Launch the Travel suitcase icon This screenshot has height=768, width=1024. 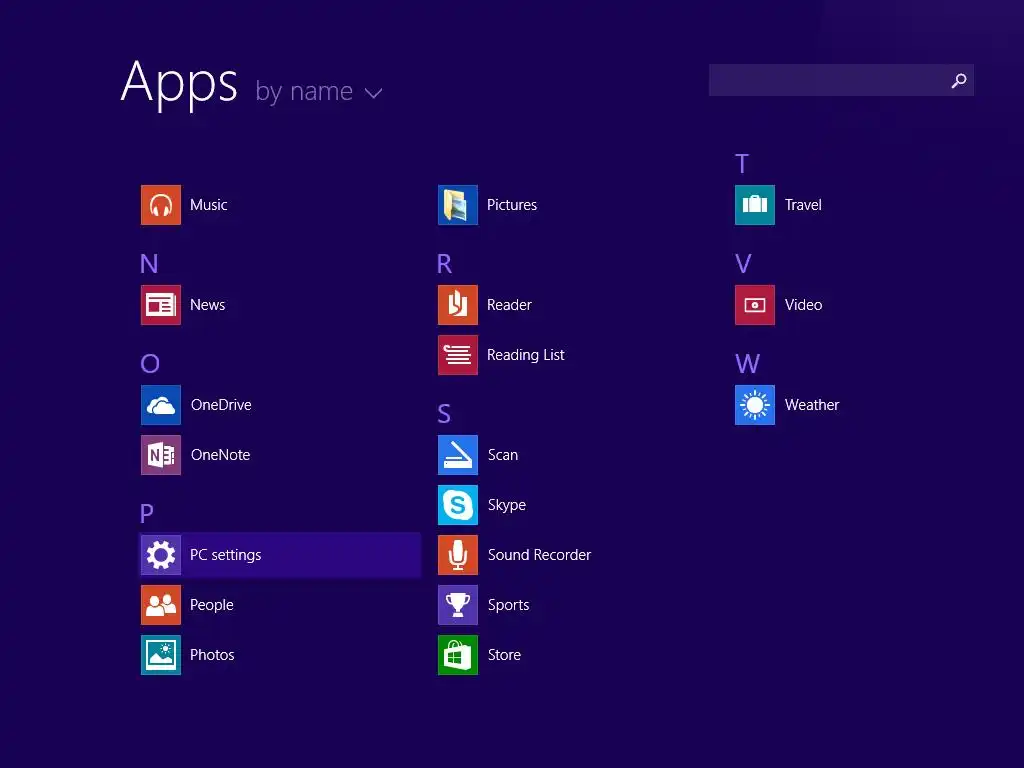click(755, 205)
